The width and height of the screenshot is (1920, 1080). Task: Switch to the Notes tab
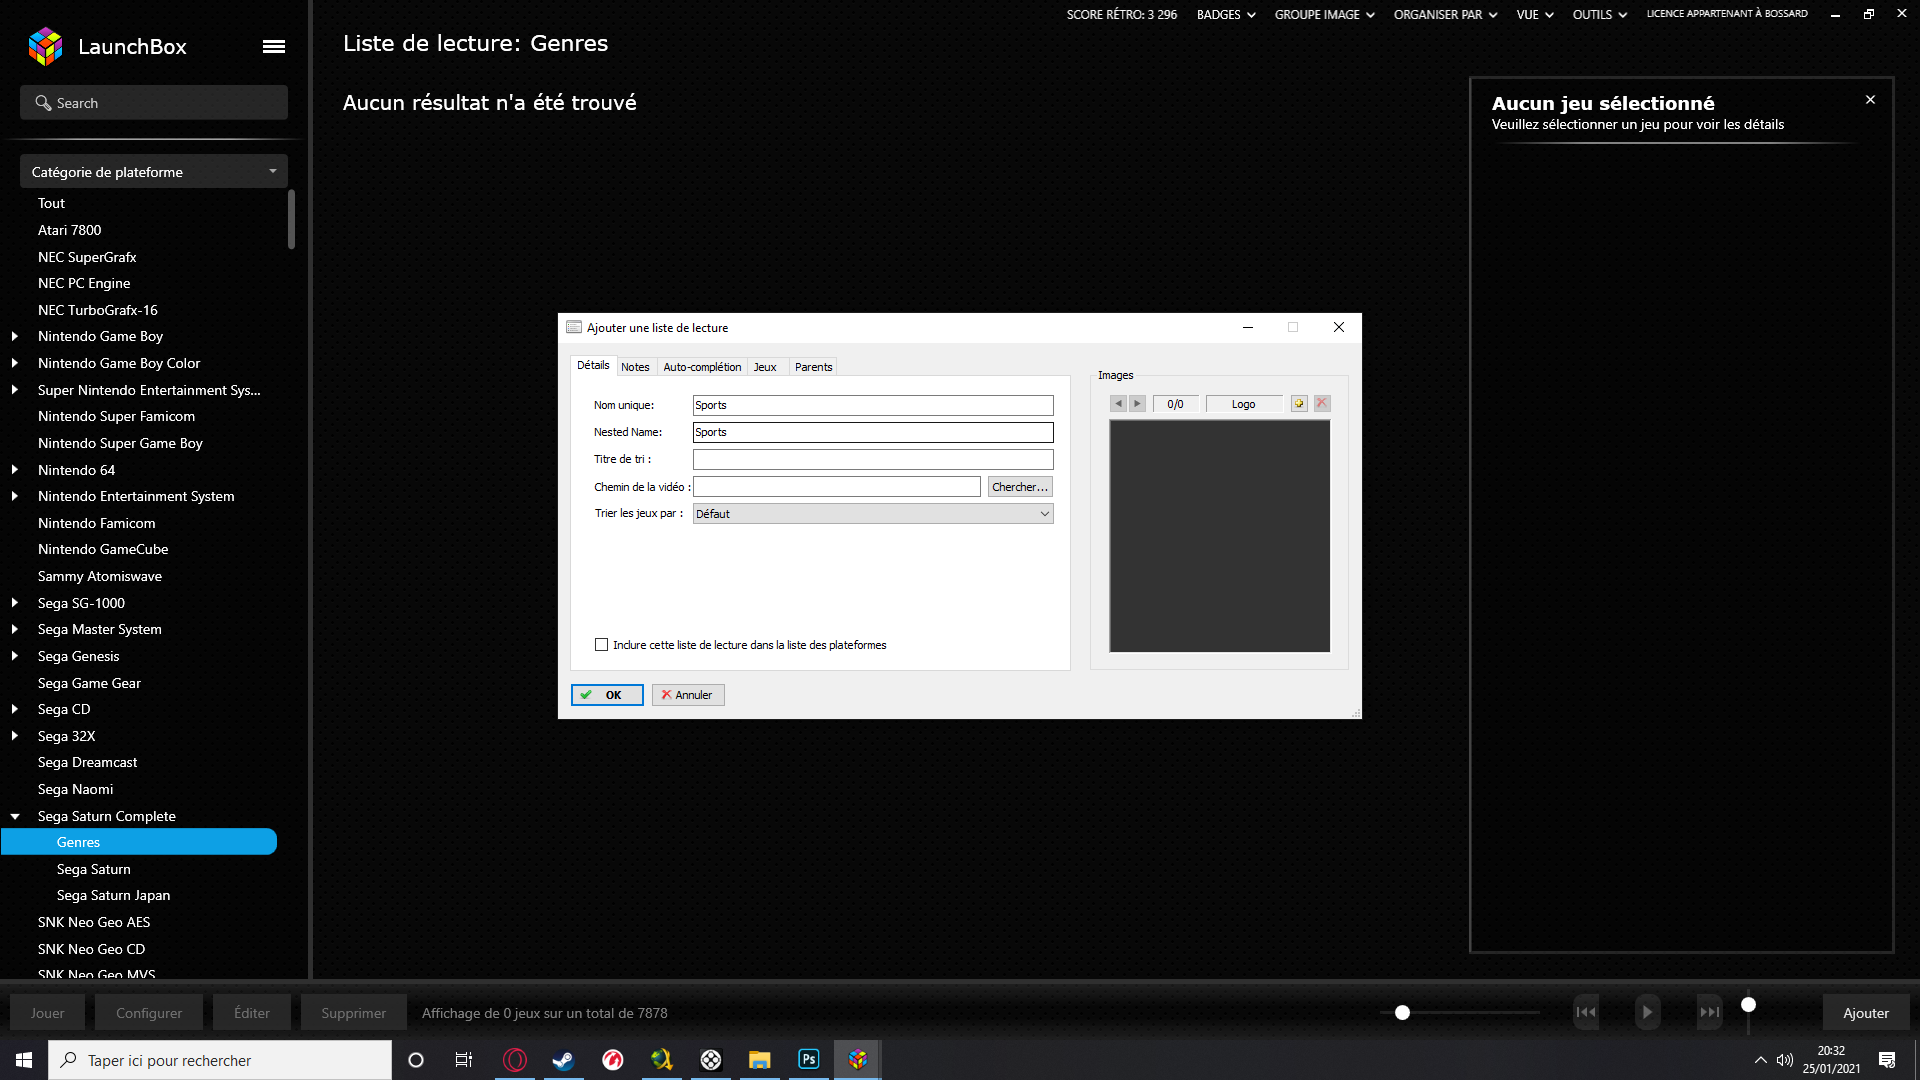point(635,367)
